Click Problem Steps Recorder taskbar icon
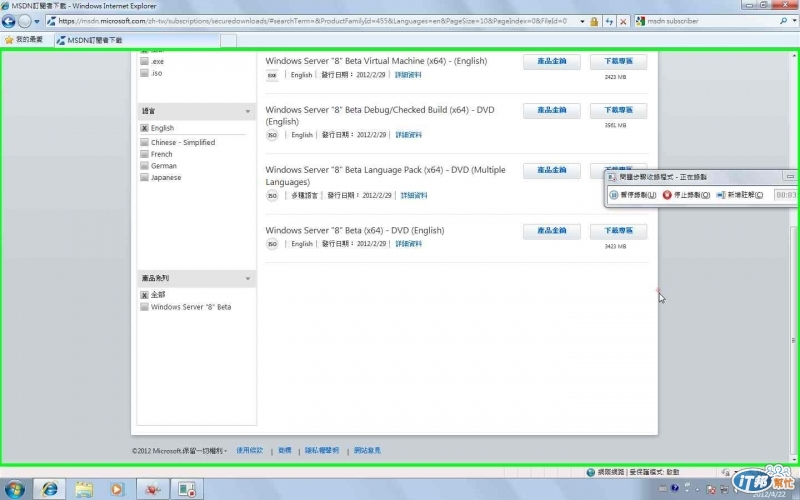800x500 pixels. pyautogui.click(x=187, y=489)
